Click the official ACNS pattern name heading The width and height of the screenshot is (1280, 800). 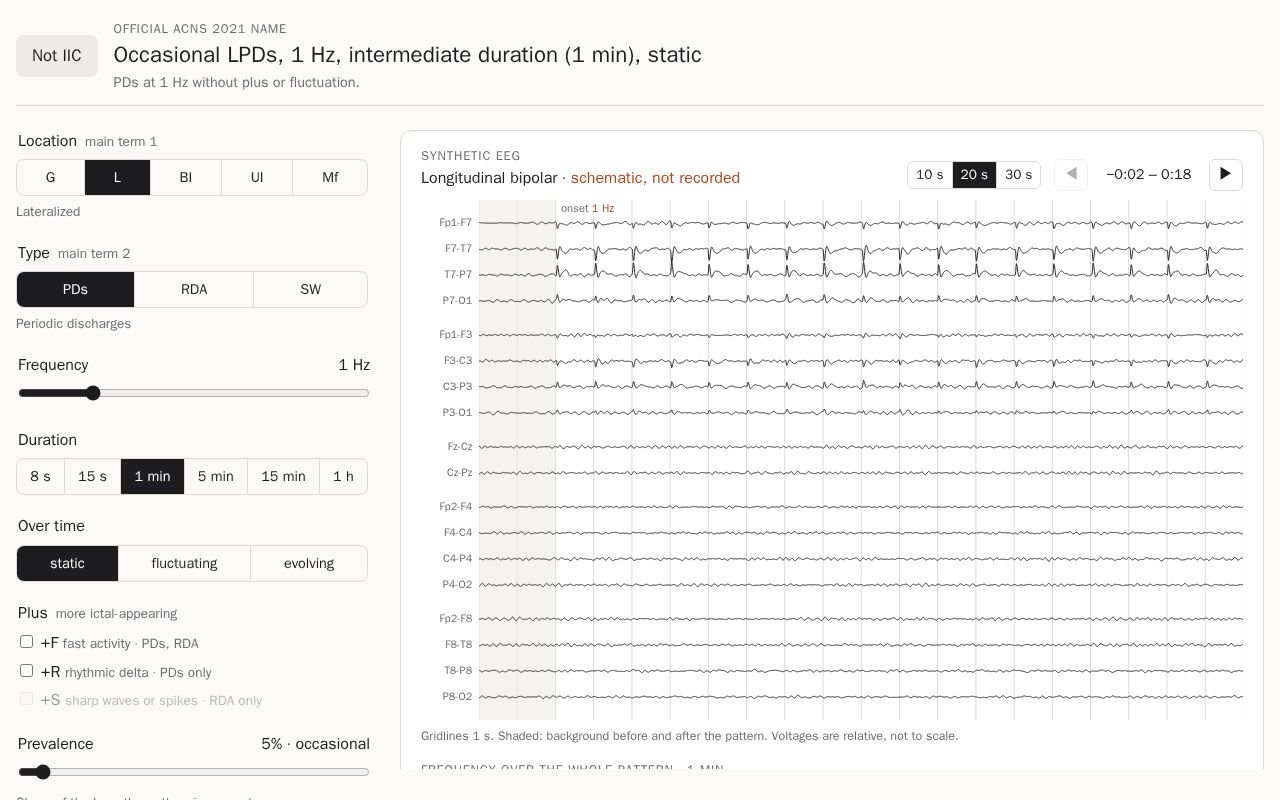pyautogui.click(x=408, y=55)
